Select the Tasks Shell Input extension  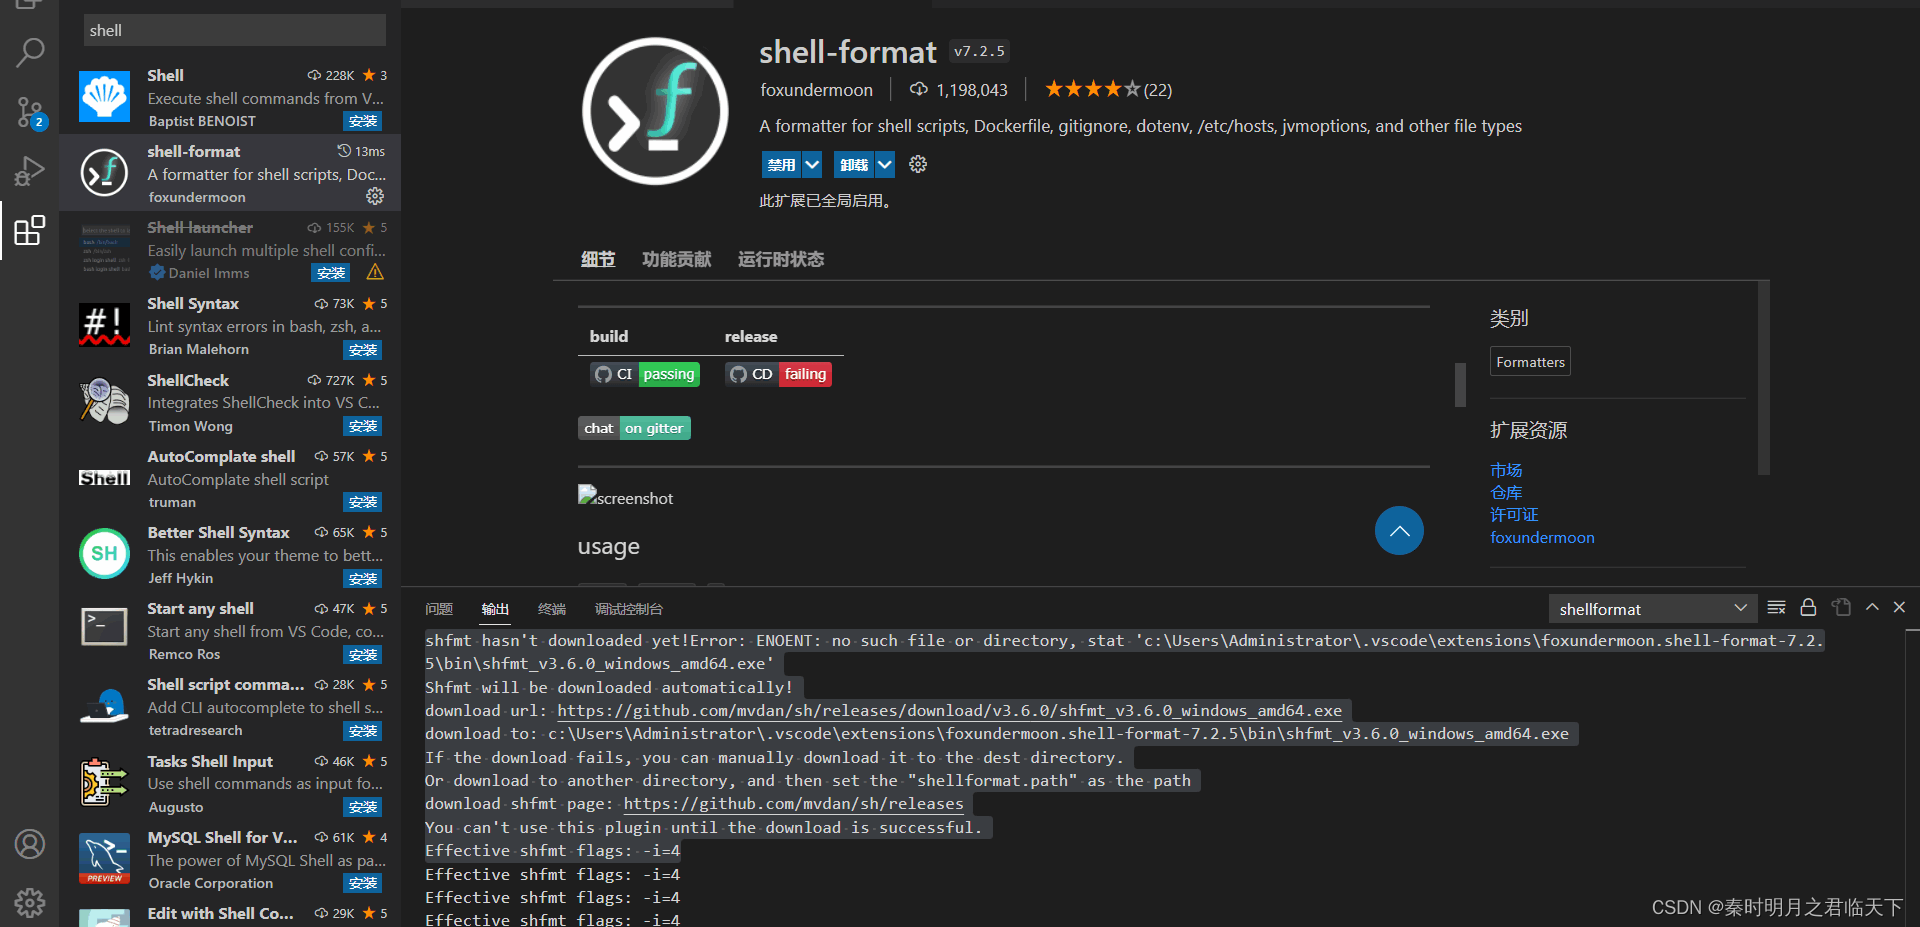tap(230, 784)
